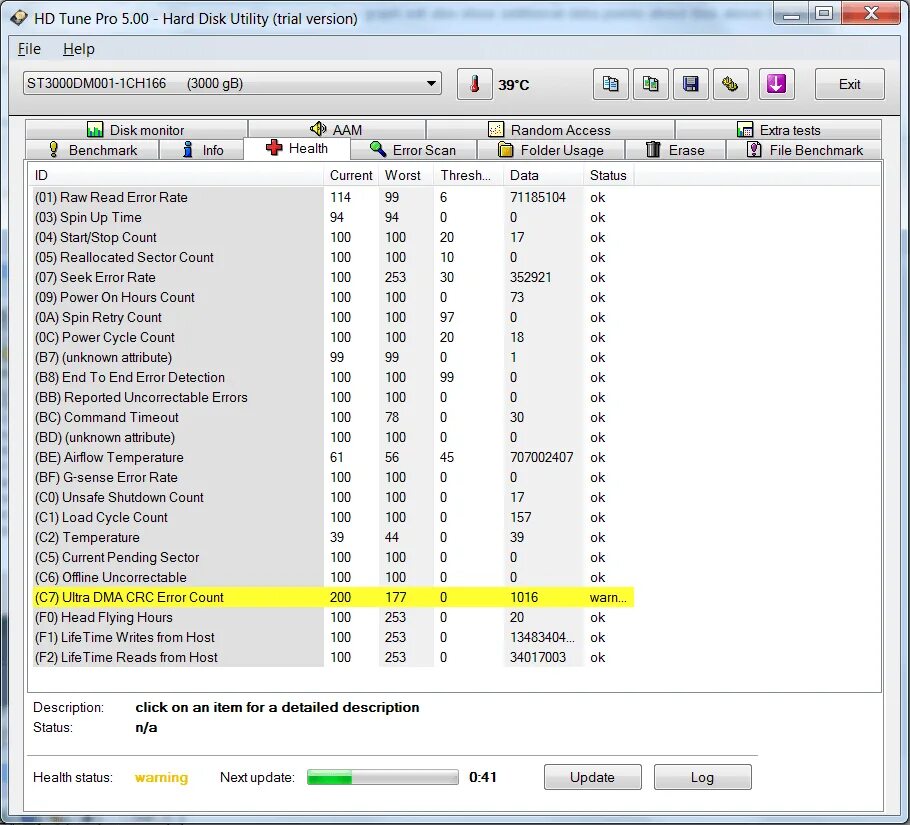The width and height of the screenshot is (910, 825).
Task: Click the Data column header
Action: point(543,175)
